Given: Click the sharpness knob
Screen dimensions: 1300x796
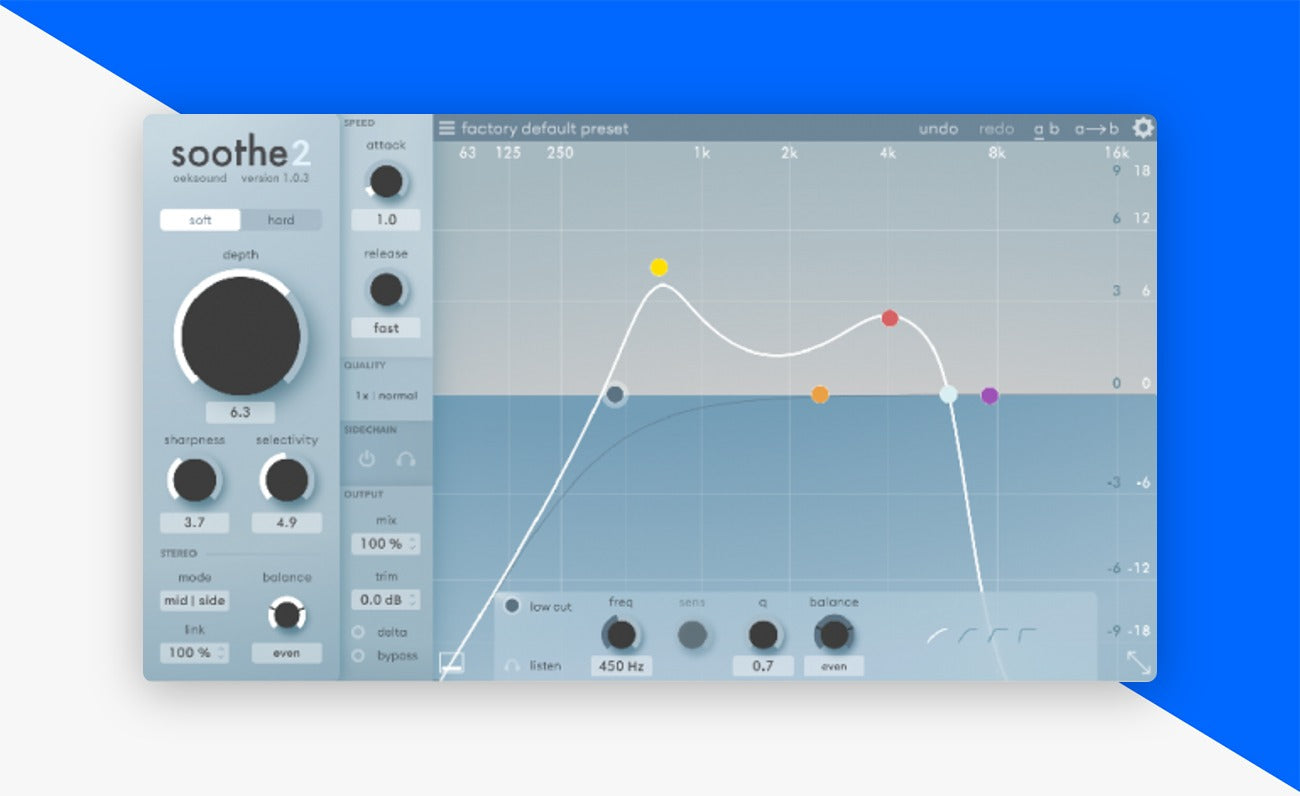Looking at the screenshot, I should click(194, 480).
